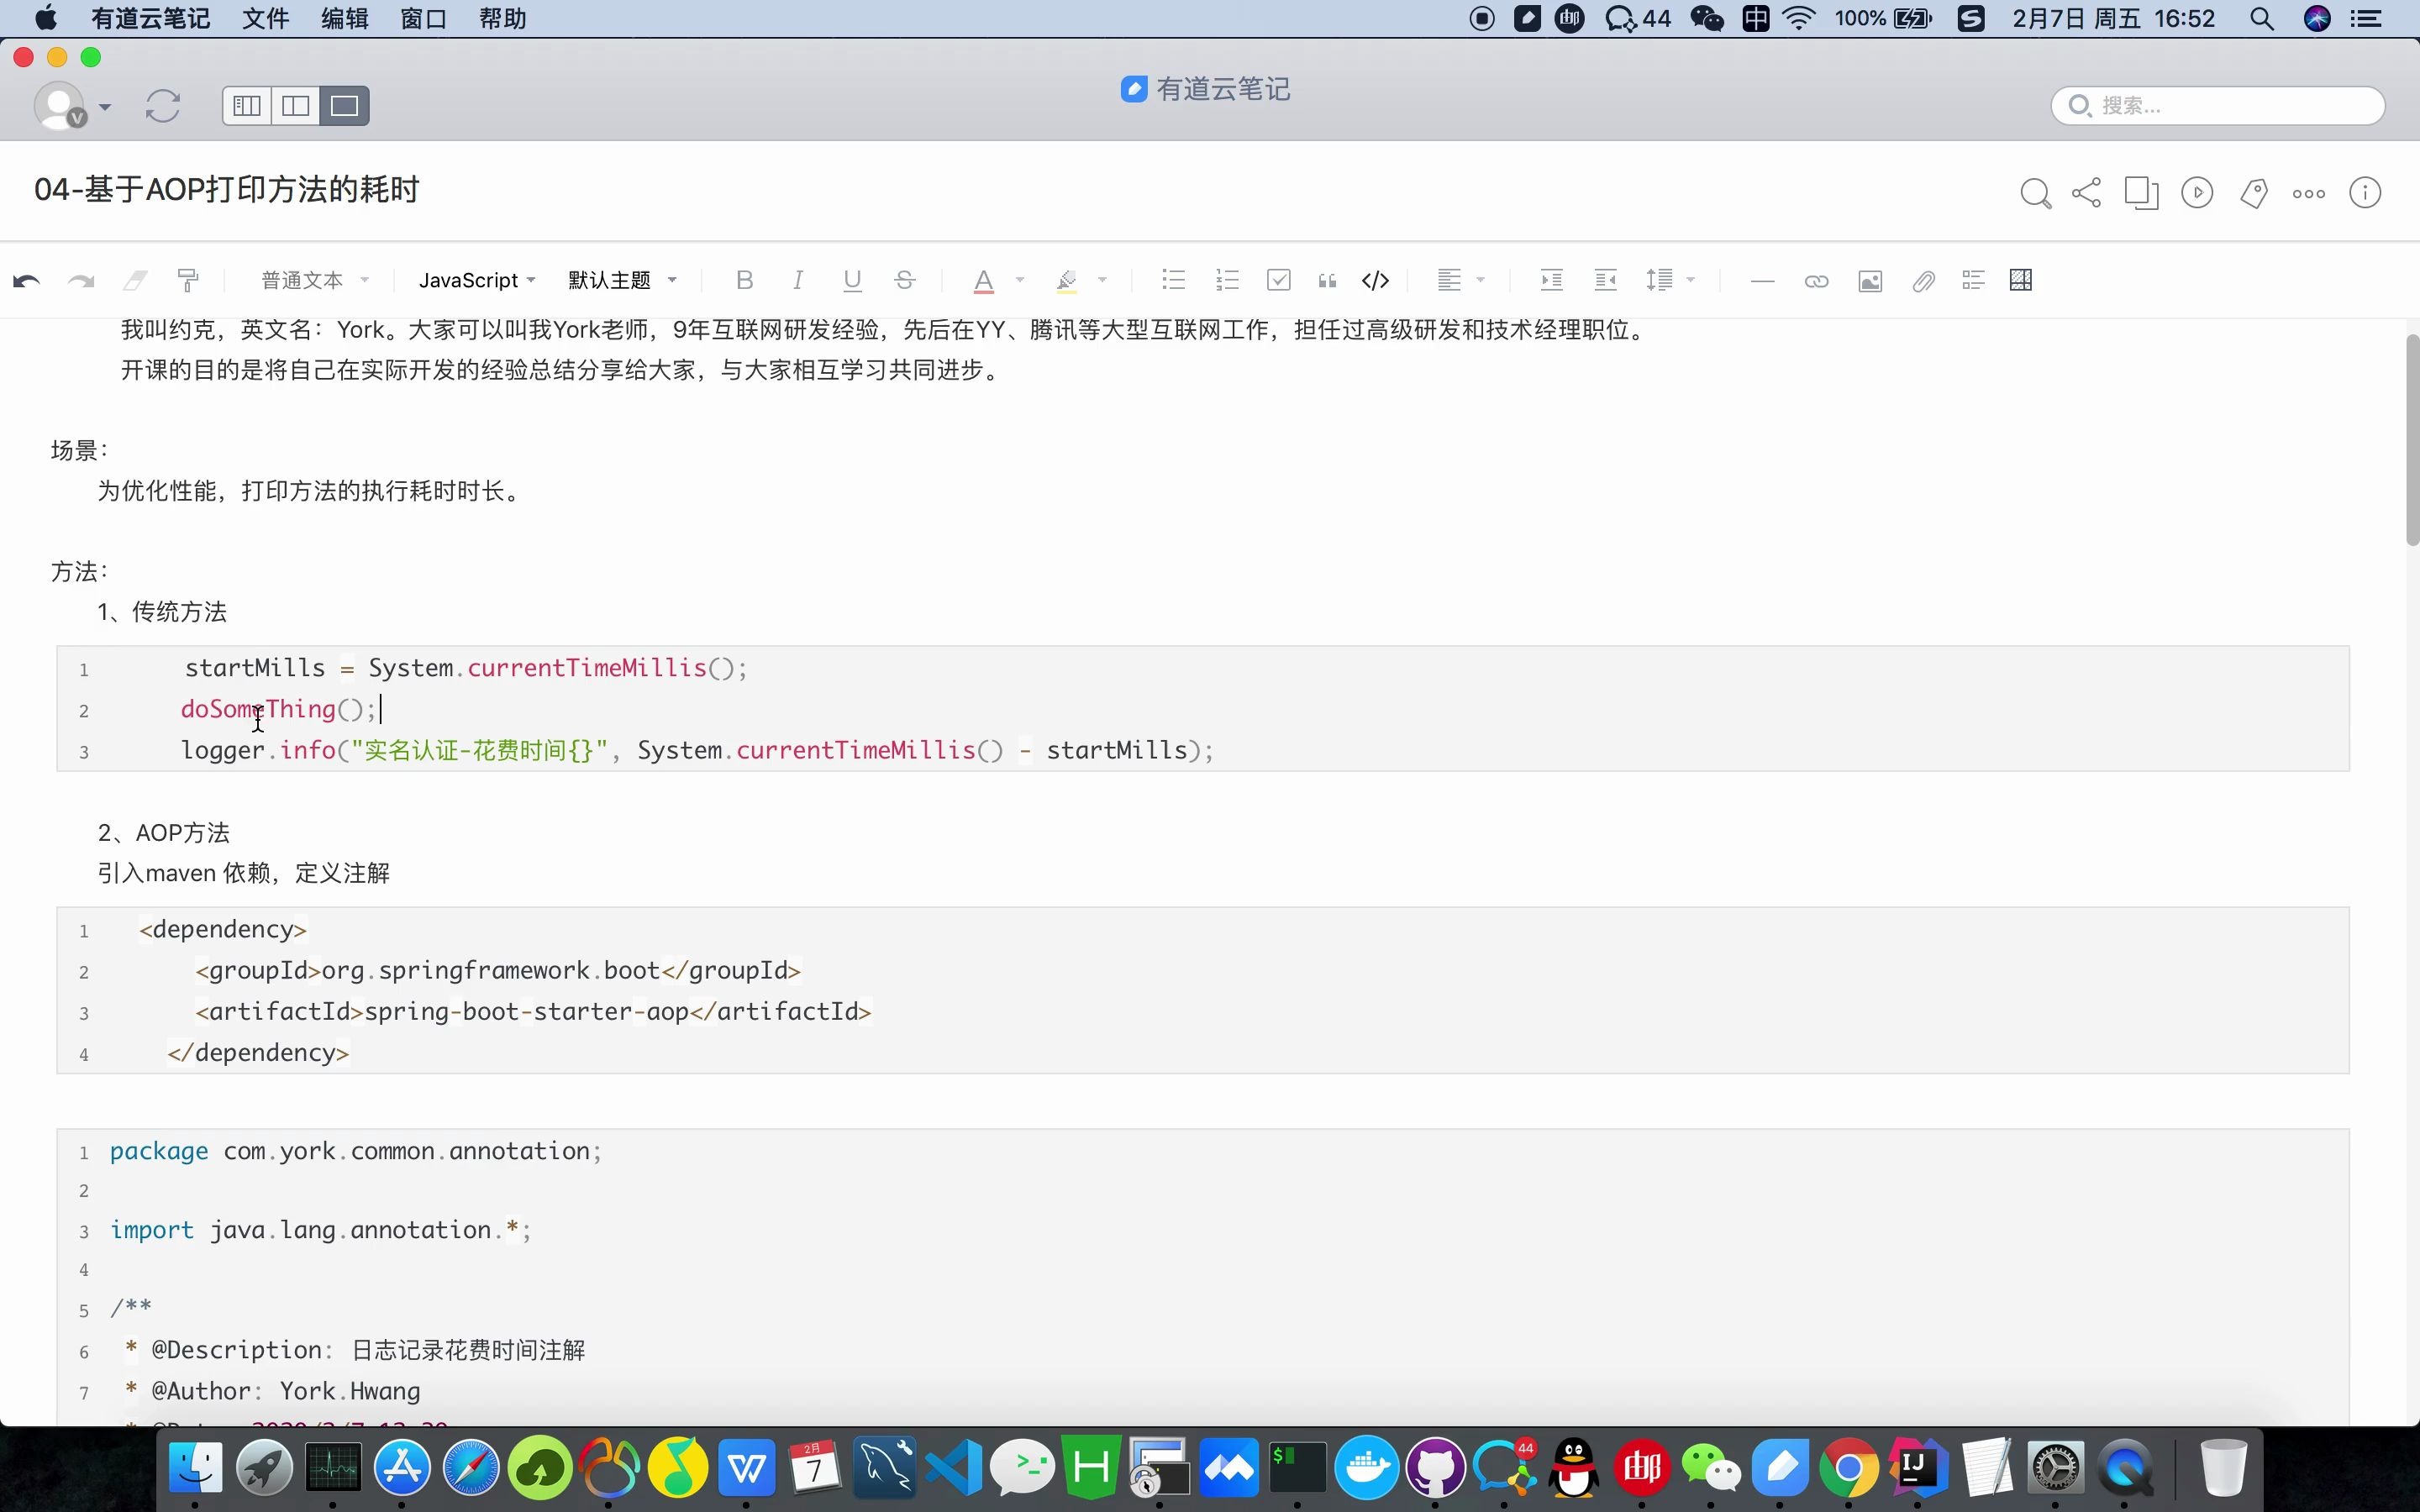Toggle bold formatting
2420x1512 pixels.
pyautogui.click(x=744, y=281)
